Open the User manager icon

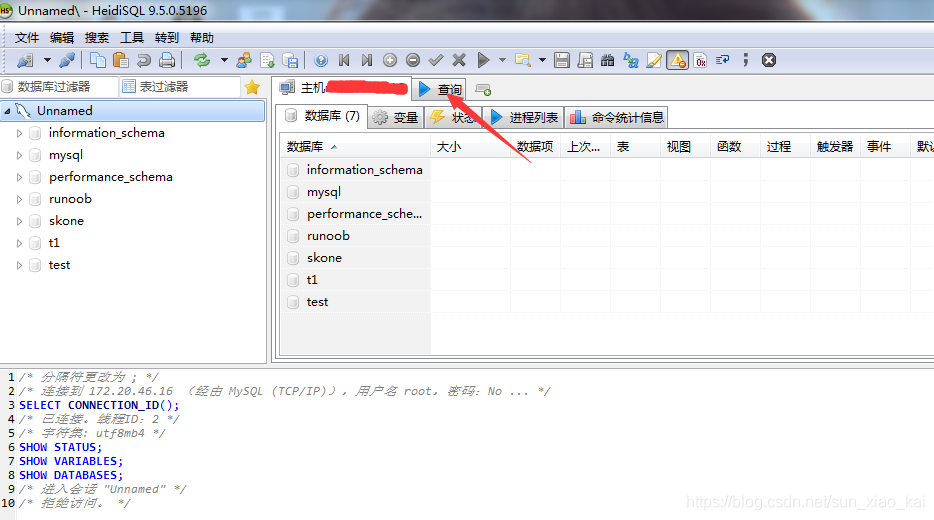(244, 60)
